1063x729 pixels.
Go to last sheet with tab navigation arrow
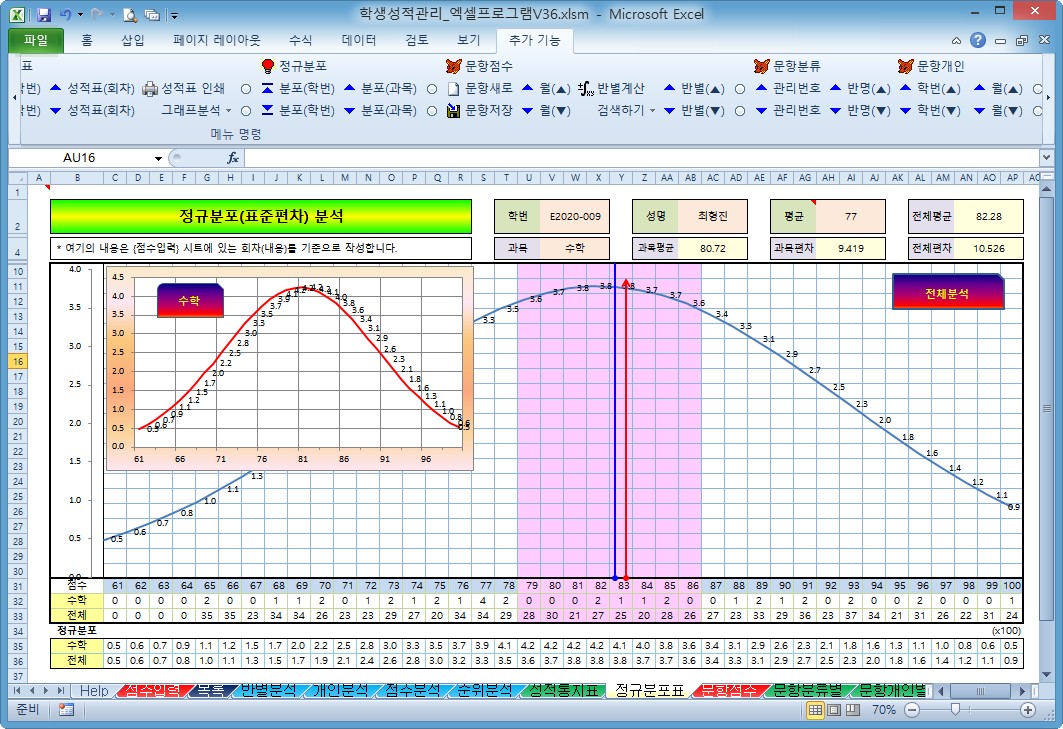[60, 690]
